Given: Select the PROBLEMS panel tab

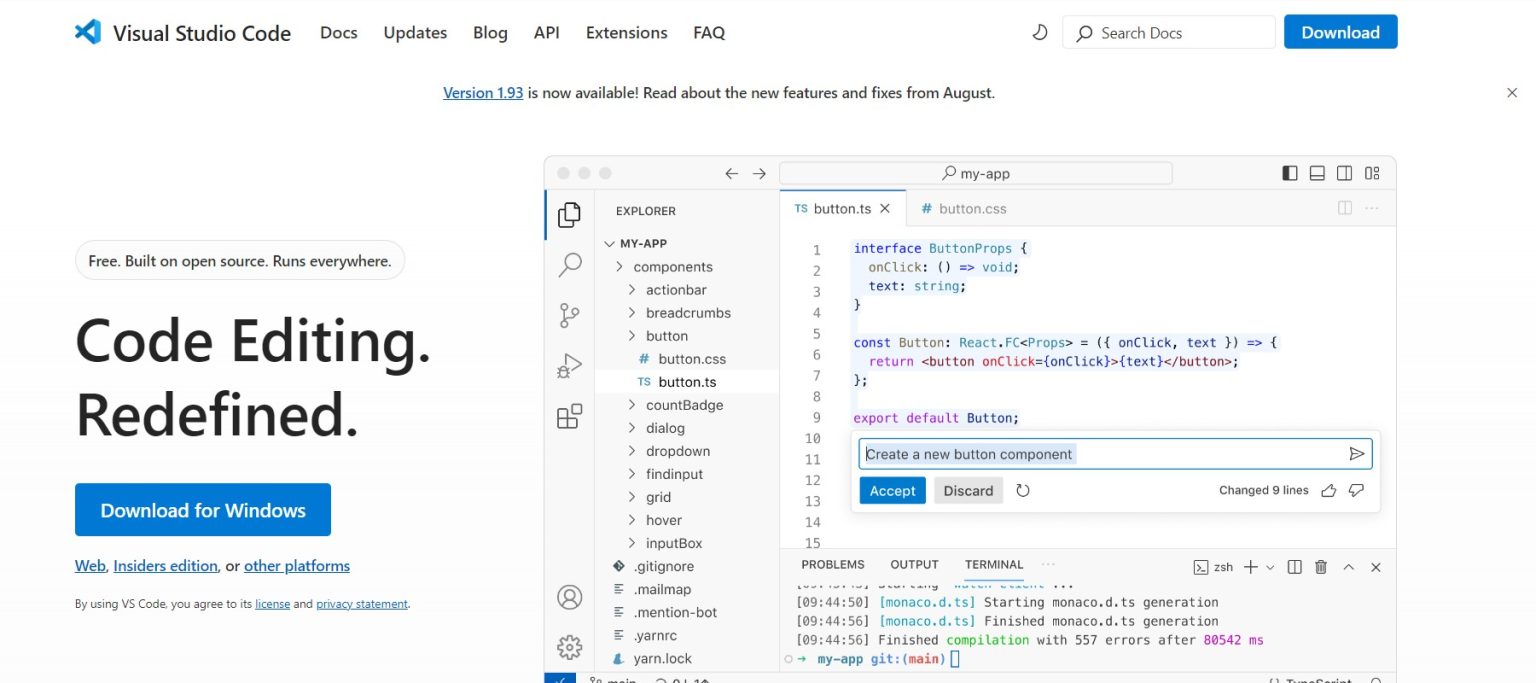Looking at the screenshot, I should click(x=832, y=565).
